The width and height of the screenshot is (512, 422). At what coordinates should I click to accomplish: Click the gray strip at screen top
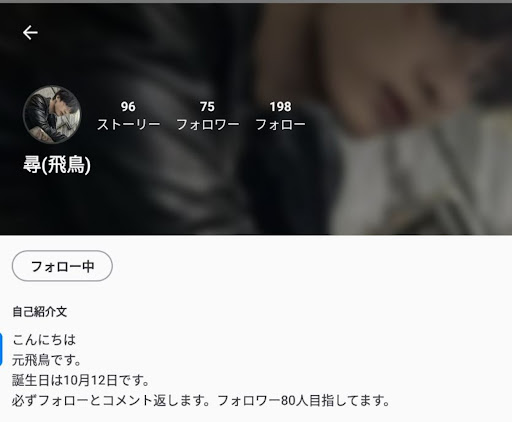pyautogui.click(x=256, y=2)
